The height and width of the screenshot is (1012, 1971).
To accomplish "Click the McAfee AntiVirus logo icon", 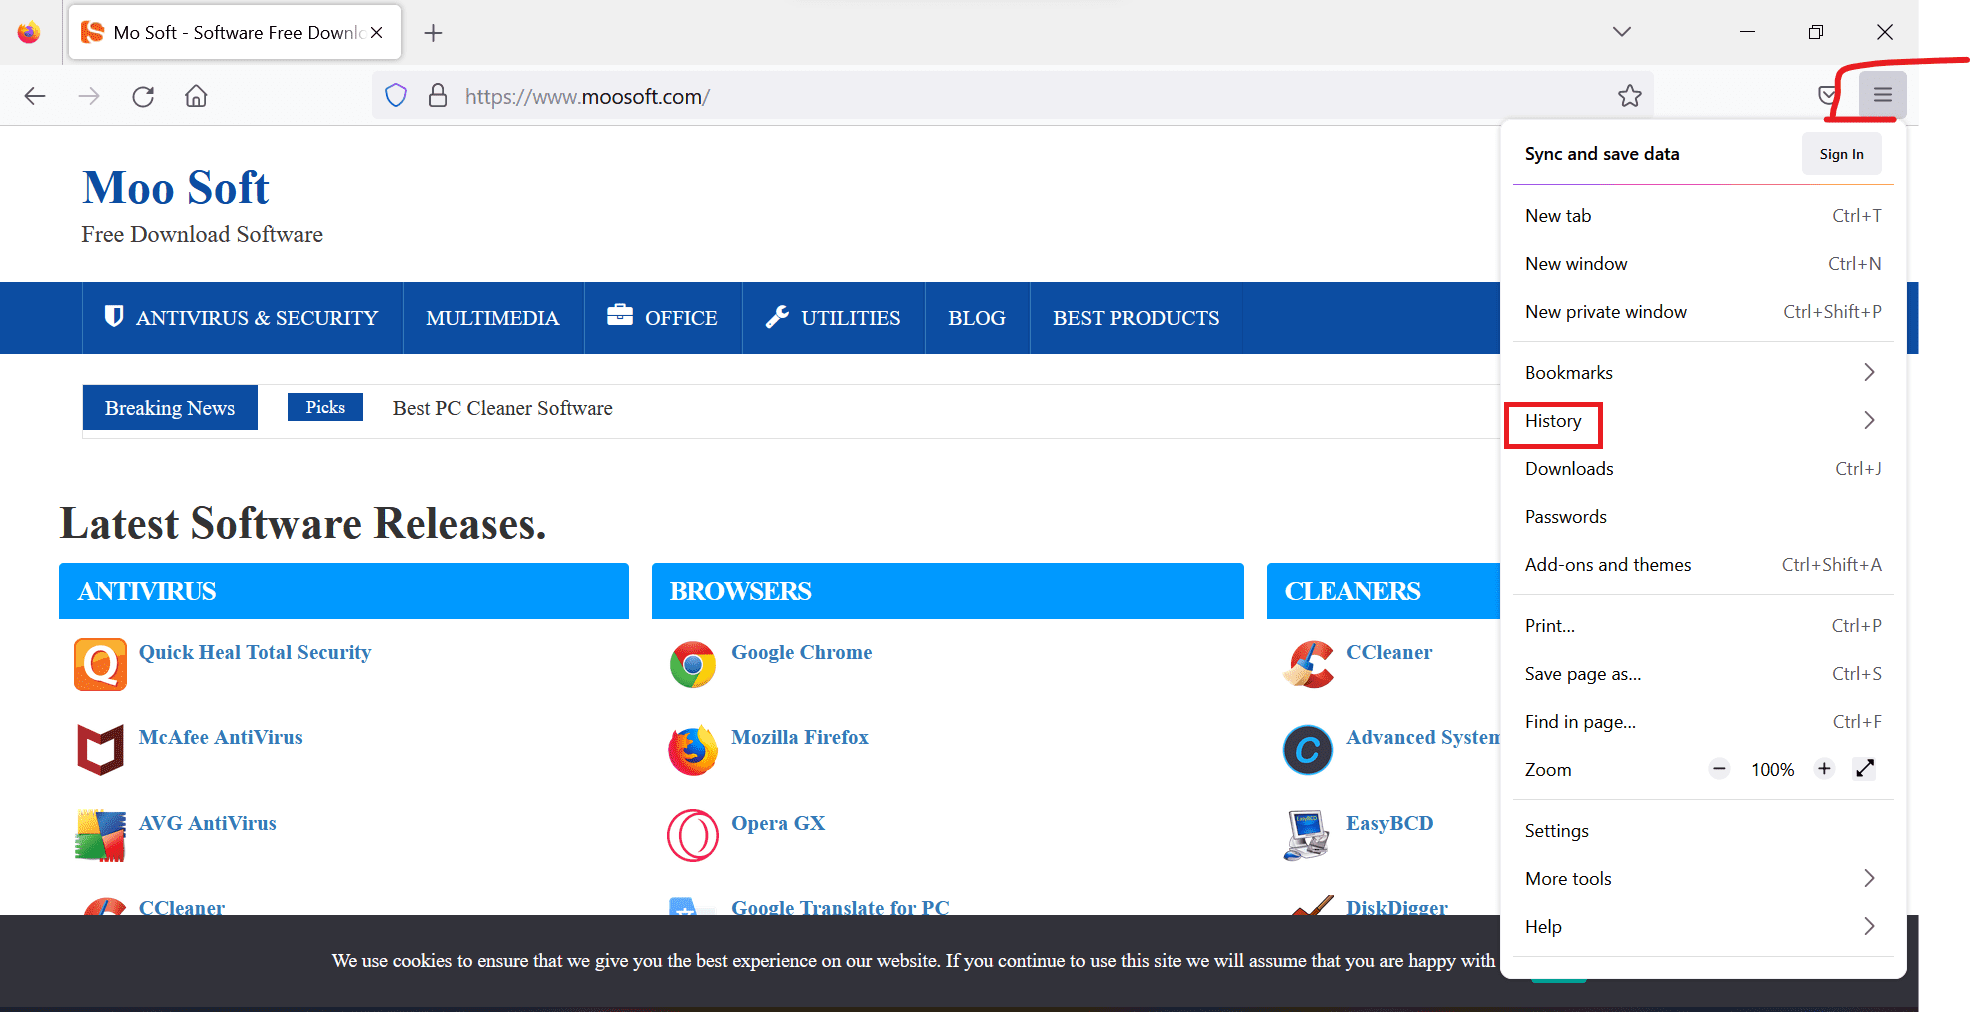I will [100, 749].
